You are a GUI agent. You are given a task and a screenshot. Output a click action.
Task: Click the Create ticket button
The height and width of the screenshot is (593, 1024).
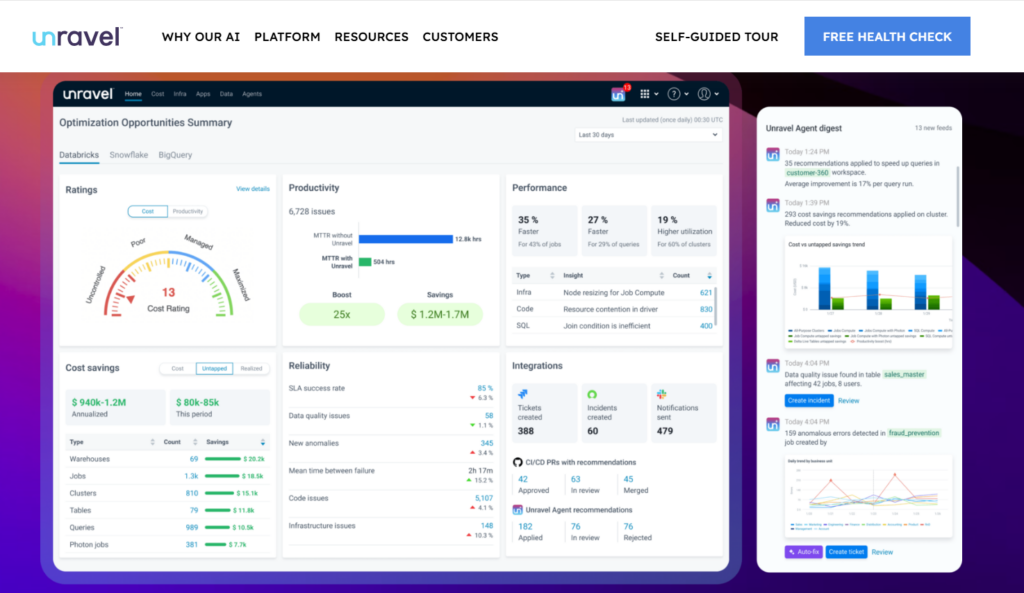pyautogui.click(x=846, y=552)
